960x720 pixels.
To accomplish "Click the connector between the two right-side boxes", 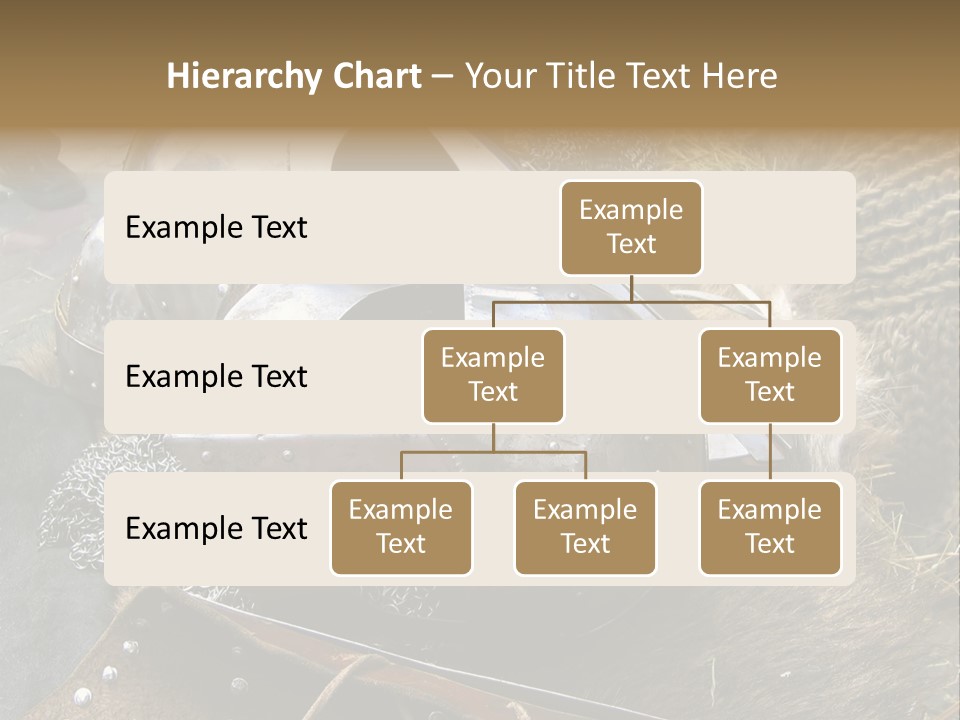I will click(x=770, y=452).
